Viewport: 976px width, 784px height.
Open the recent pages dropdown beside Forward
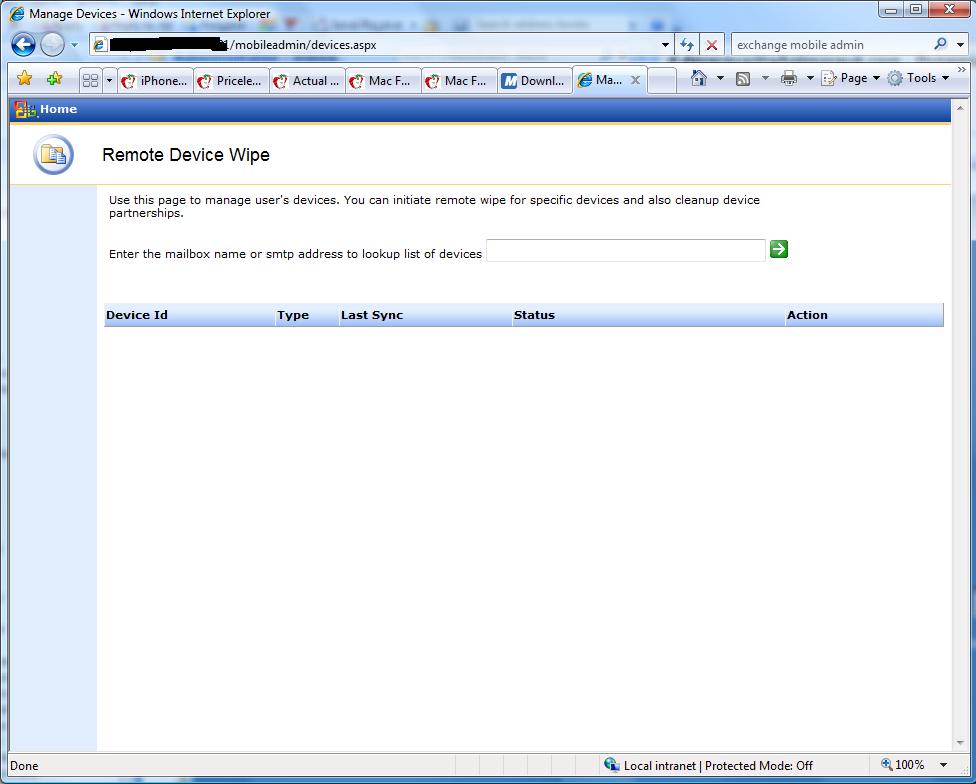click(x=74, y=45)
